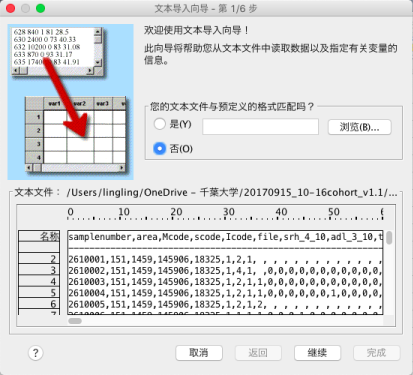This screenshot has width=413, height=375.
Task: Click the ruler mark at 10
Action: coord(124,212)
